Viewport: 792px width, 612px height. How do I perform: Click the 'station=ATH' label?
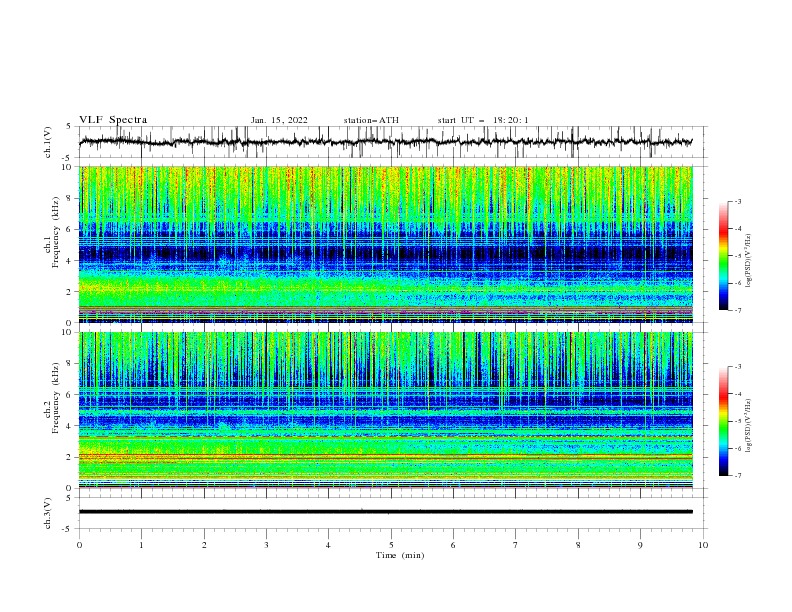click(371, 120)
